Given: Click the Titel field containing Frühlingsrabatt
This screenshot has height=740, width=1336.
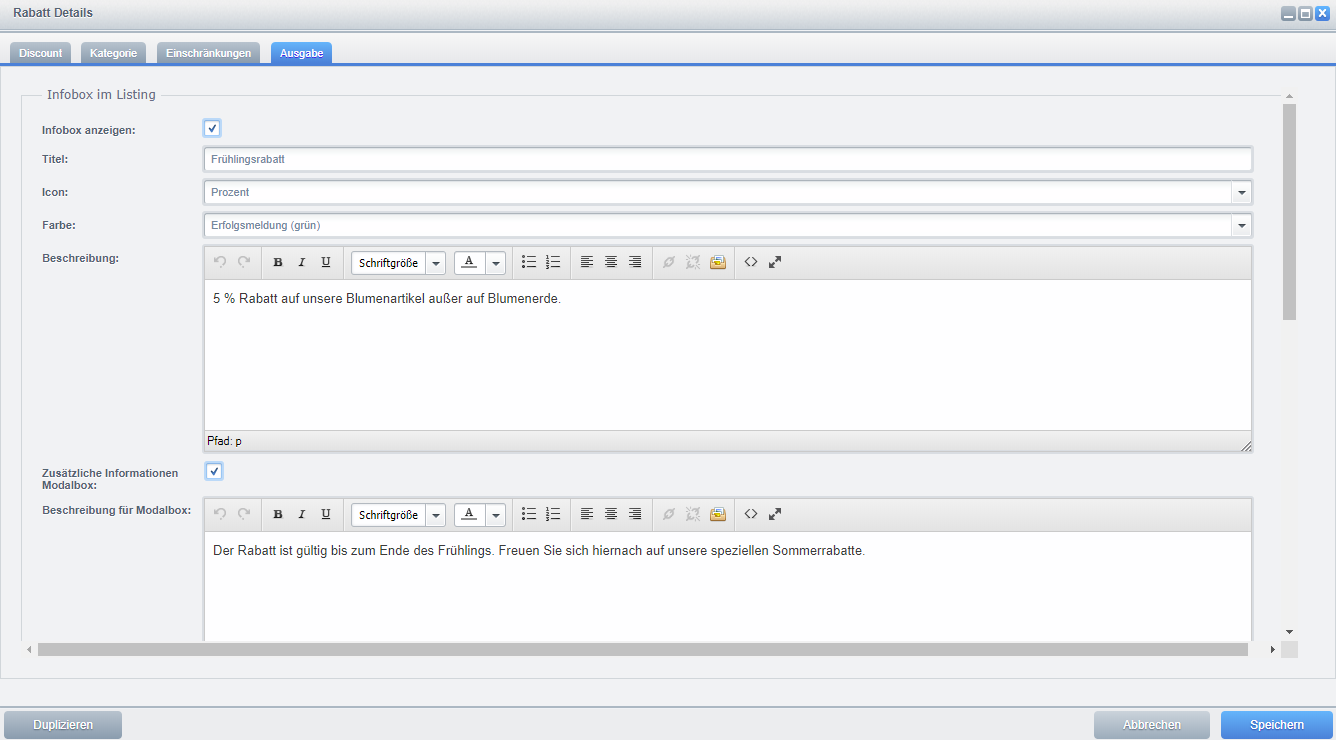Looking at the screenshot, I should tap(728, 159).
